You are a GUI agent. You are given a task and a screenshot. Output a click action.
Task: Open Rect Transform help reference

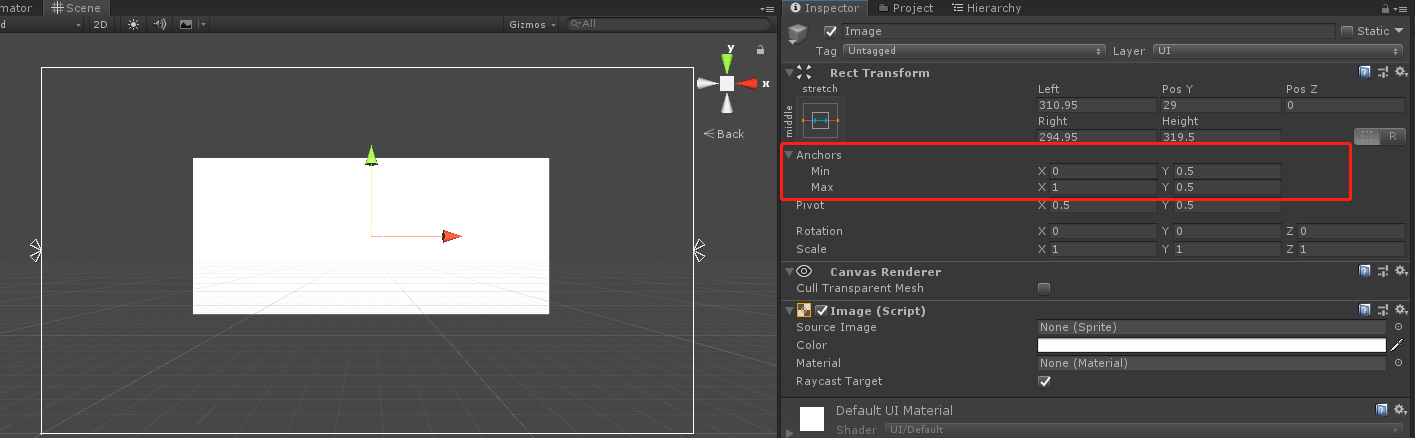click(1365, 72)
